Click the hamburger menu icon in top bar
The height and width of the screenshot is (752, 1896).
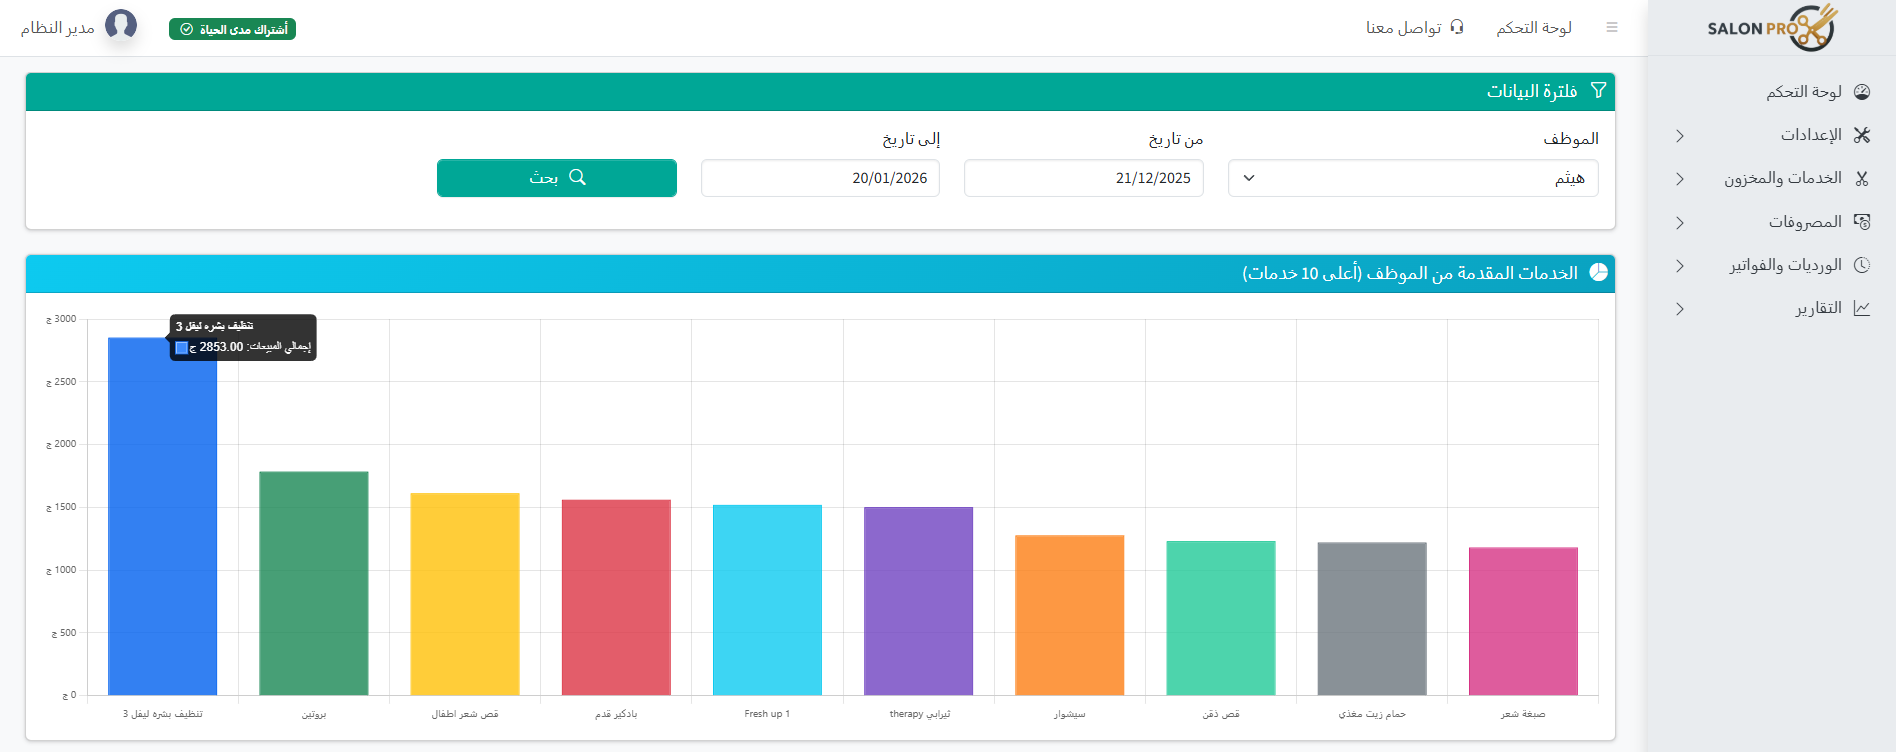(x=1611, y=28)
